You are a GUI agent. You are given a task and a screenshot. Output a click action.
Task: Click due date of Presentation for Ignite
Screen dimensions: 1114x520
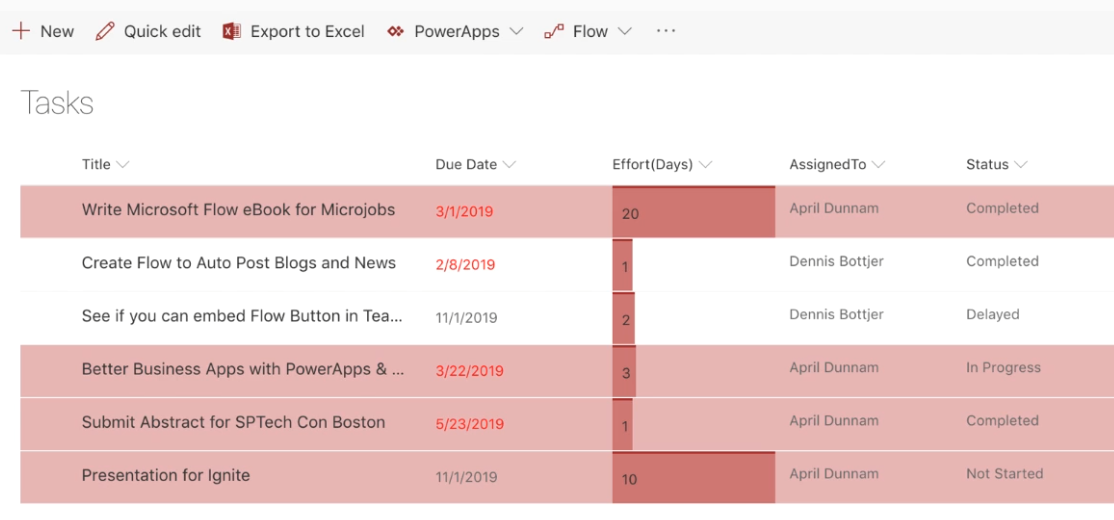(466, 477)
